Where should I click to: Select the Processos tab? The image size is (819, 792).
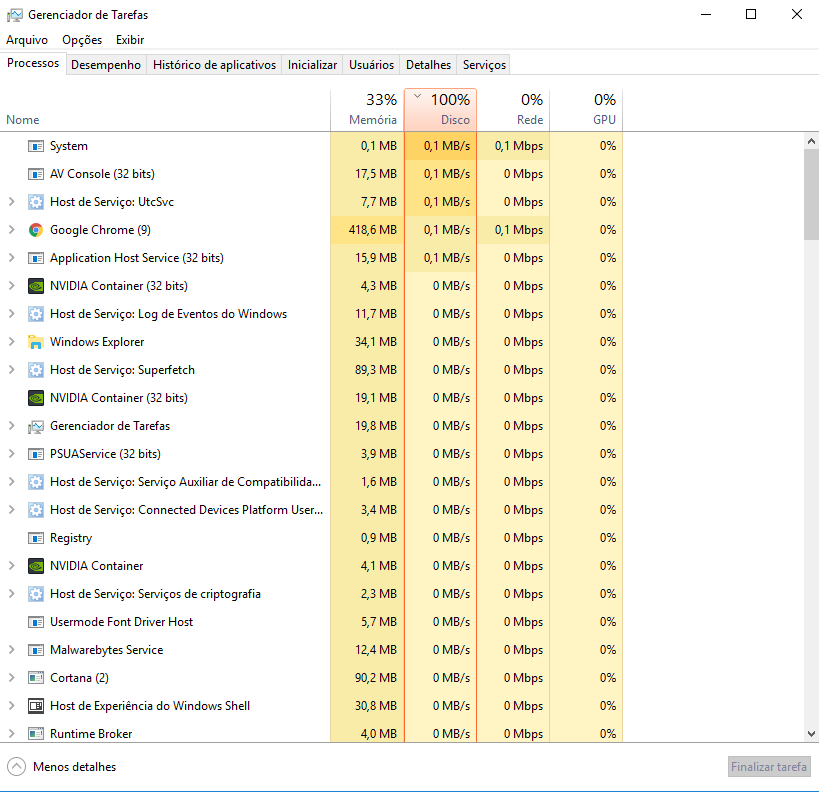point(33,64)
